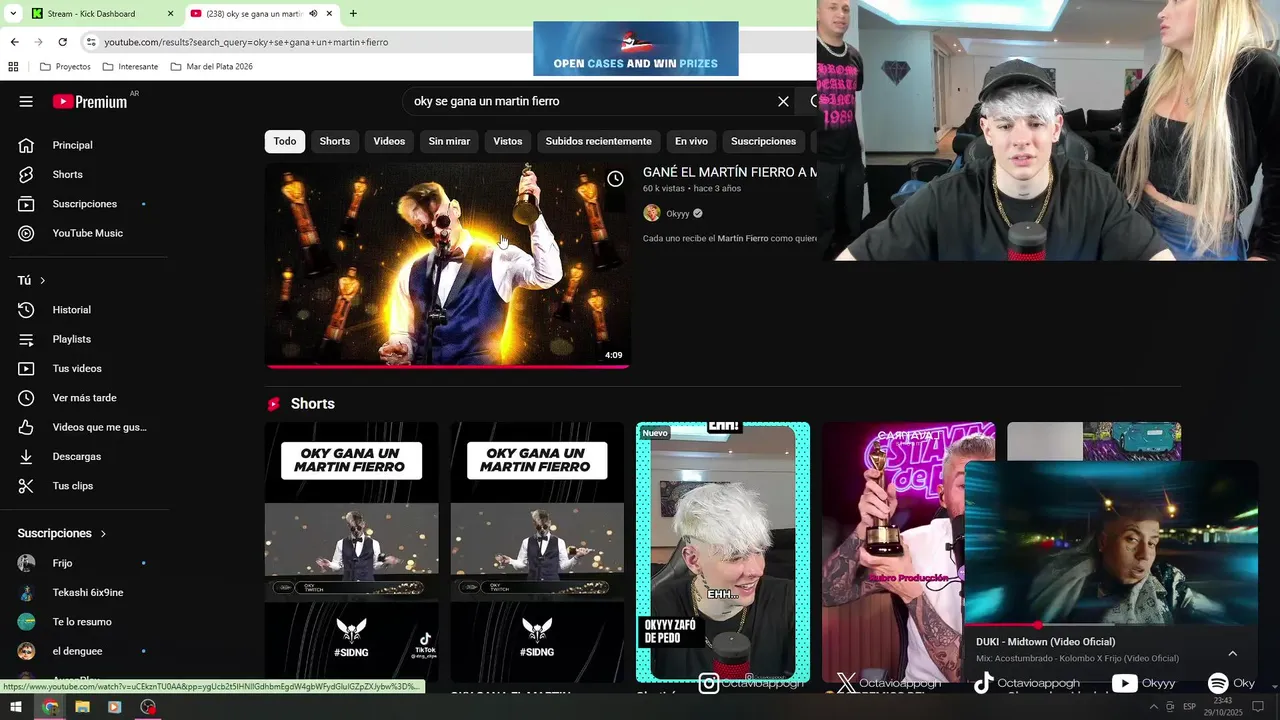
Task: Open the Proyectos bookmark folder
Action: click(x=65, y=67)
